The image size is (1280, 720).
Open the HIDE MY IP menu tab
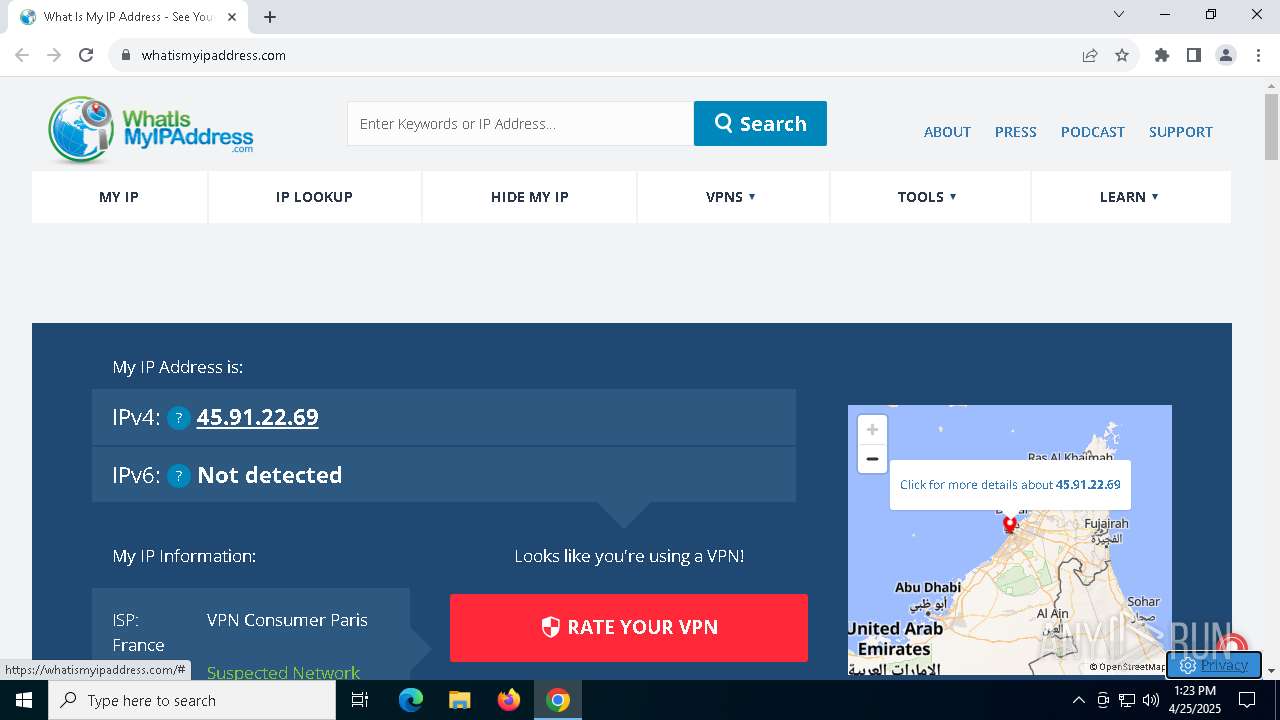pos(530,197)
